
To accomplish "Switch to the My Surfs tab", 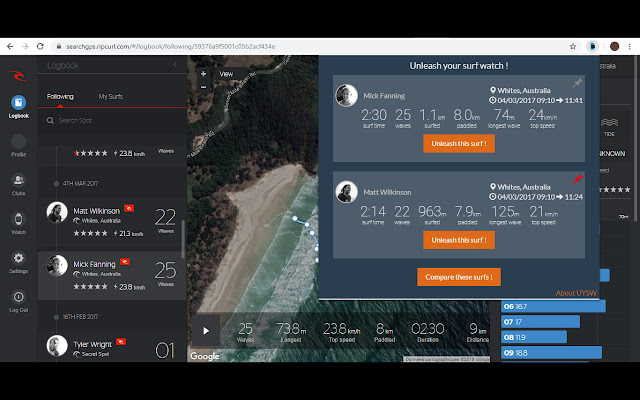I will click(x=111, y=97).
